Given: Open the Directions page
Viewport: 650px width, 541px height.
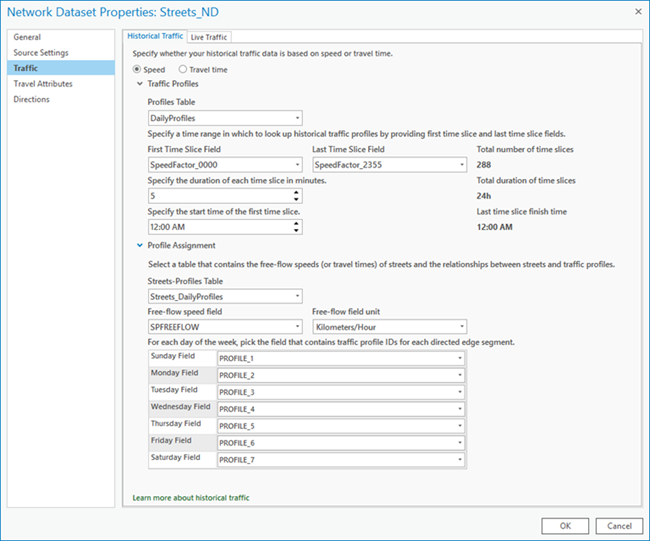Looking at the screenshot, I should tap(31, 99).
